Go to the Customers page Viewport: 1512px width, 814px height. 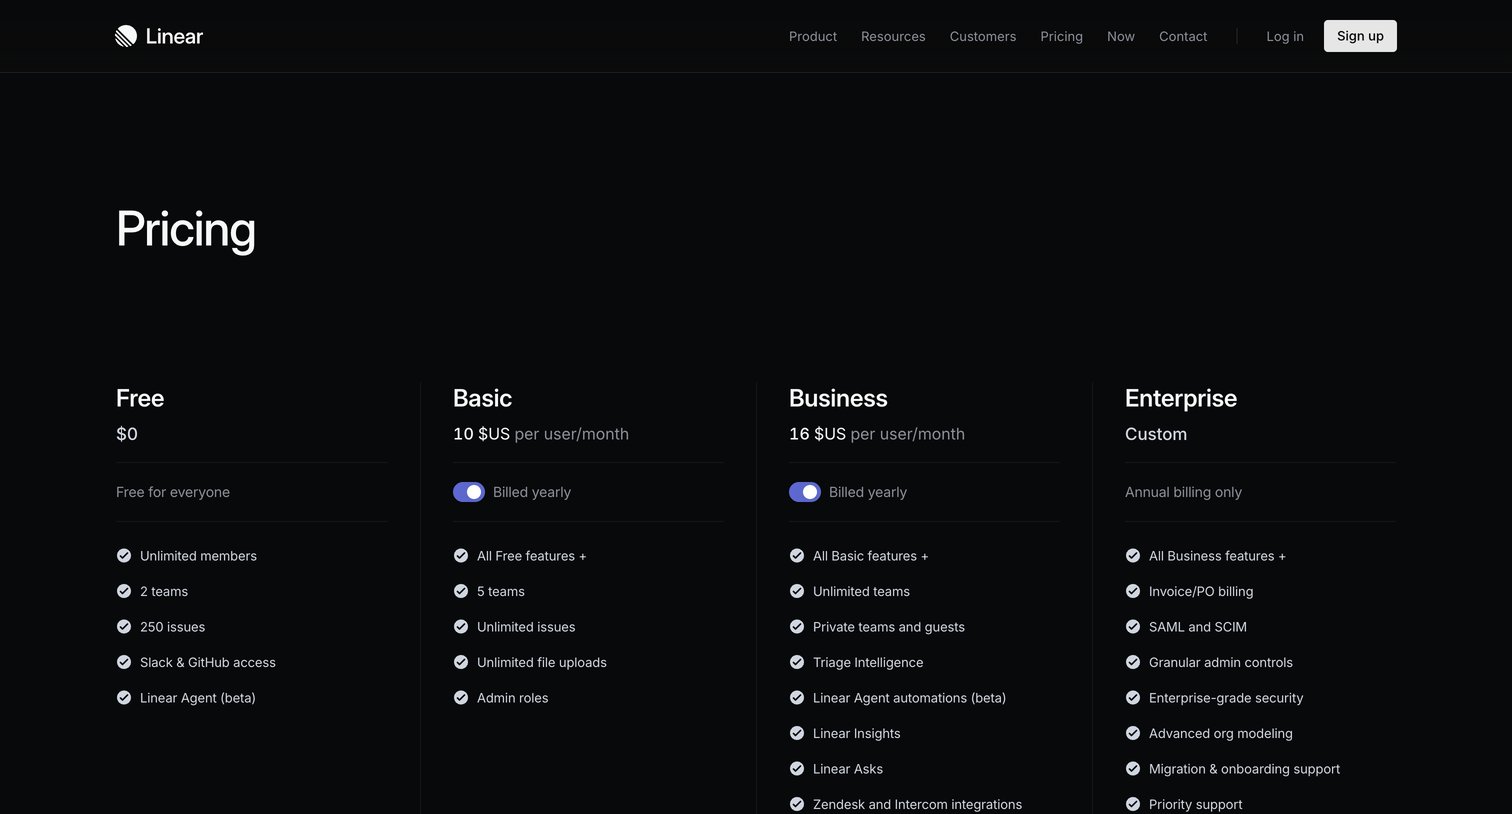tap(983, 36)
